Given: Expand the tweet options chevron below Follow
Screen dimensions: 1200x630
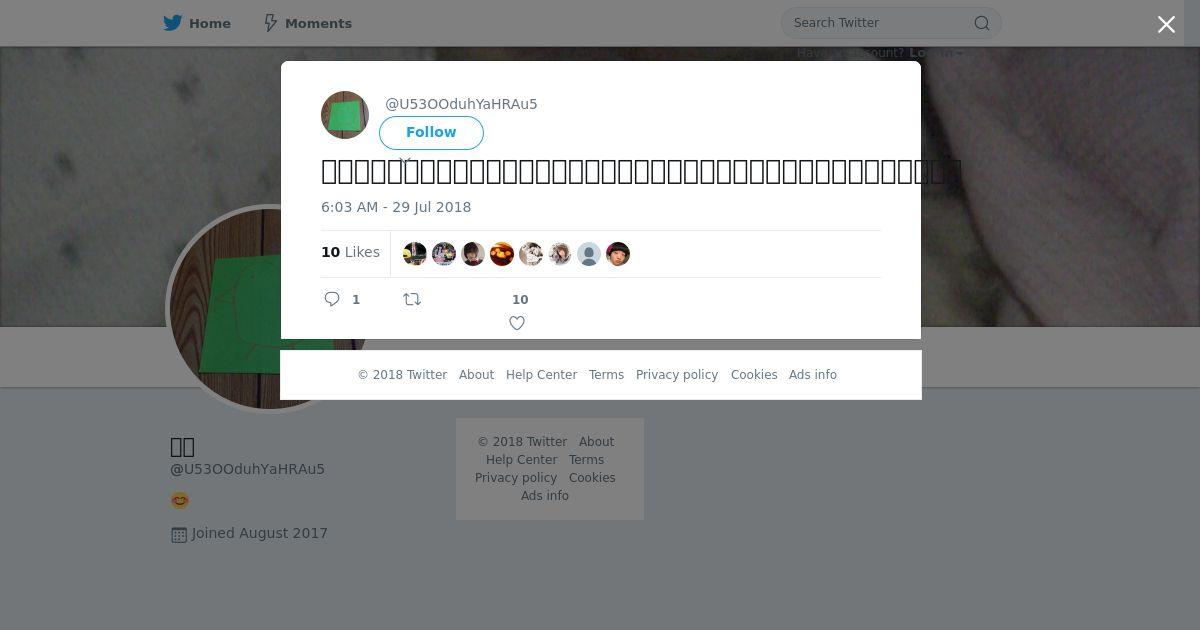Looking at the screenshot, I should pyautogui.click(x=405, y=160).
